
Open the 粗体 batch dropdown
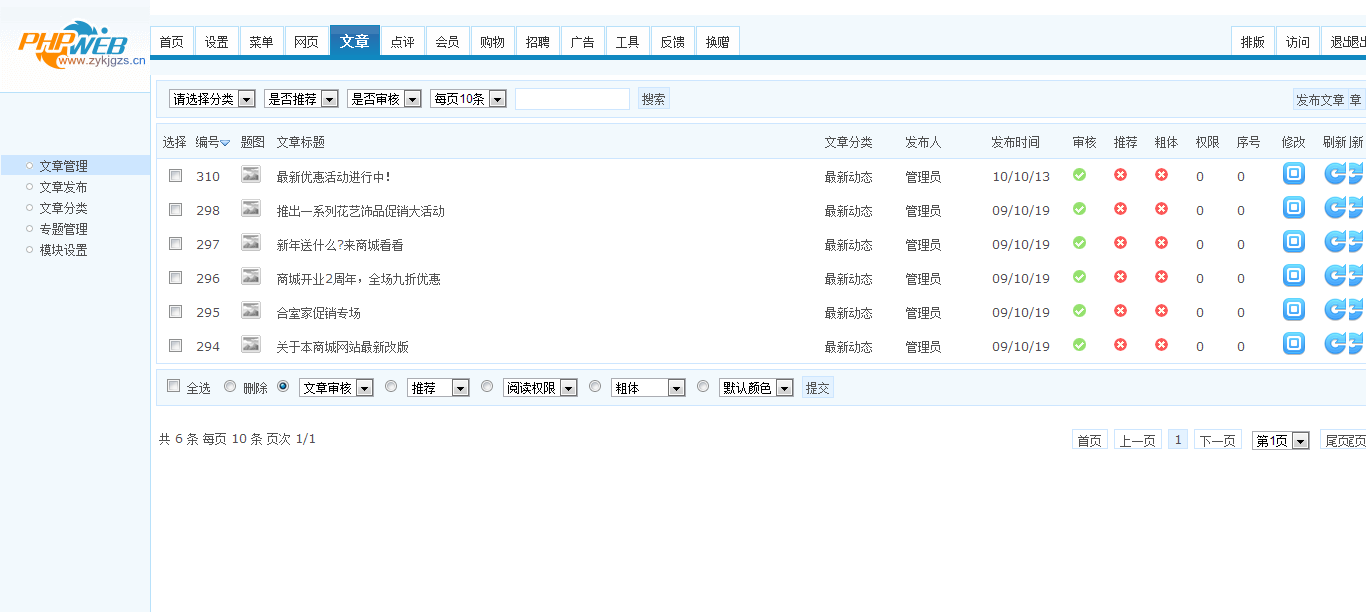tap(648, 388)
